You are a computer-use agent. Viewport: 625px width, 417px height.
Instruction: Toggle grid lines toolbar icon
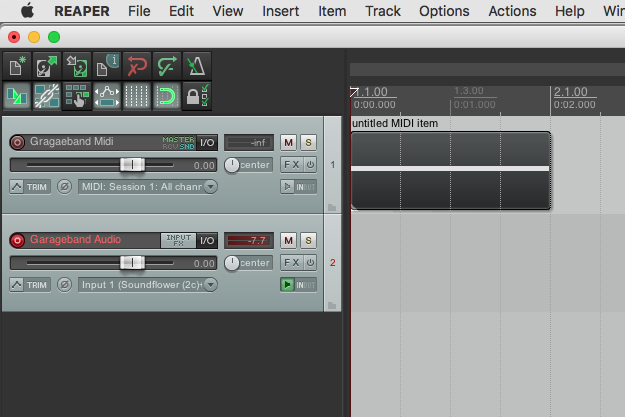(137, 96)
